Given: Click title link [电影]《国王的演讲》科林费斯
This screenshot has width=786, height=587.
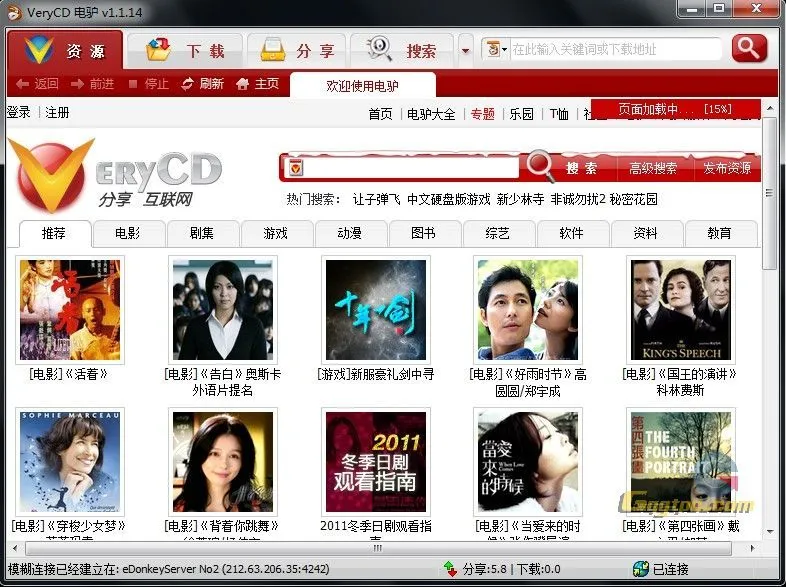Looking at the screenshot, I should [x=680, y=382].
